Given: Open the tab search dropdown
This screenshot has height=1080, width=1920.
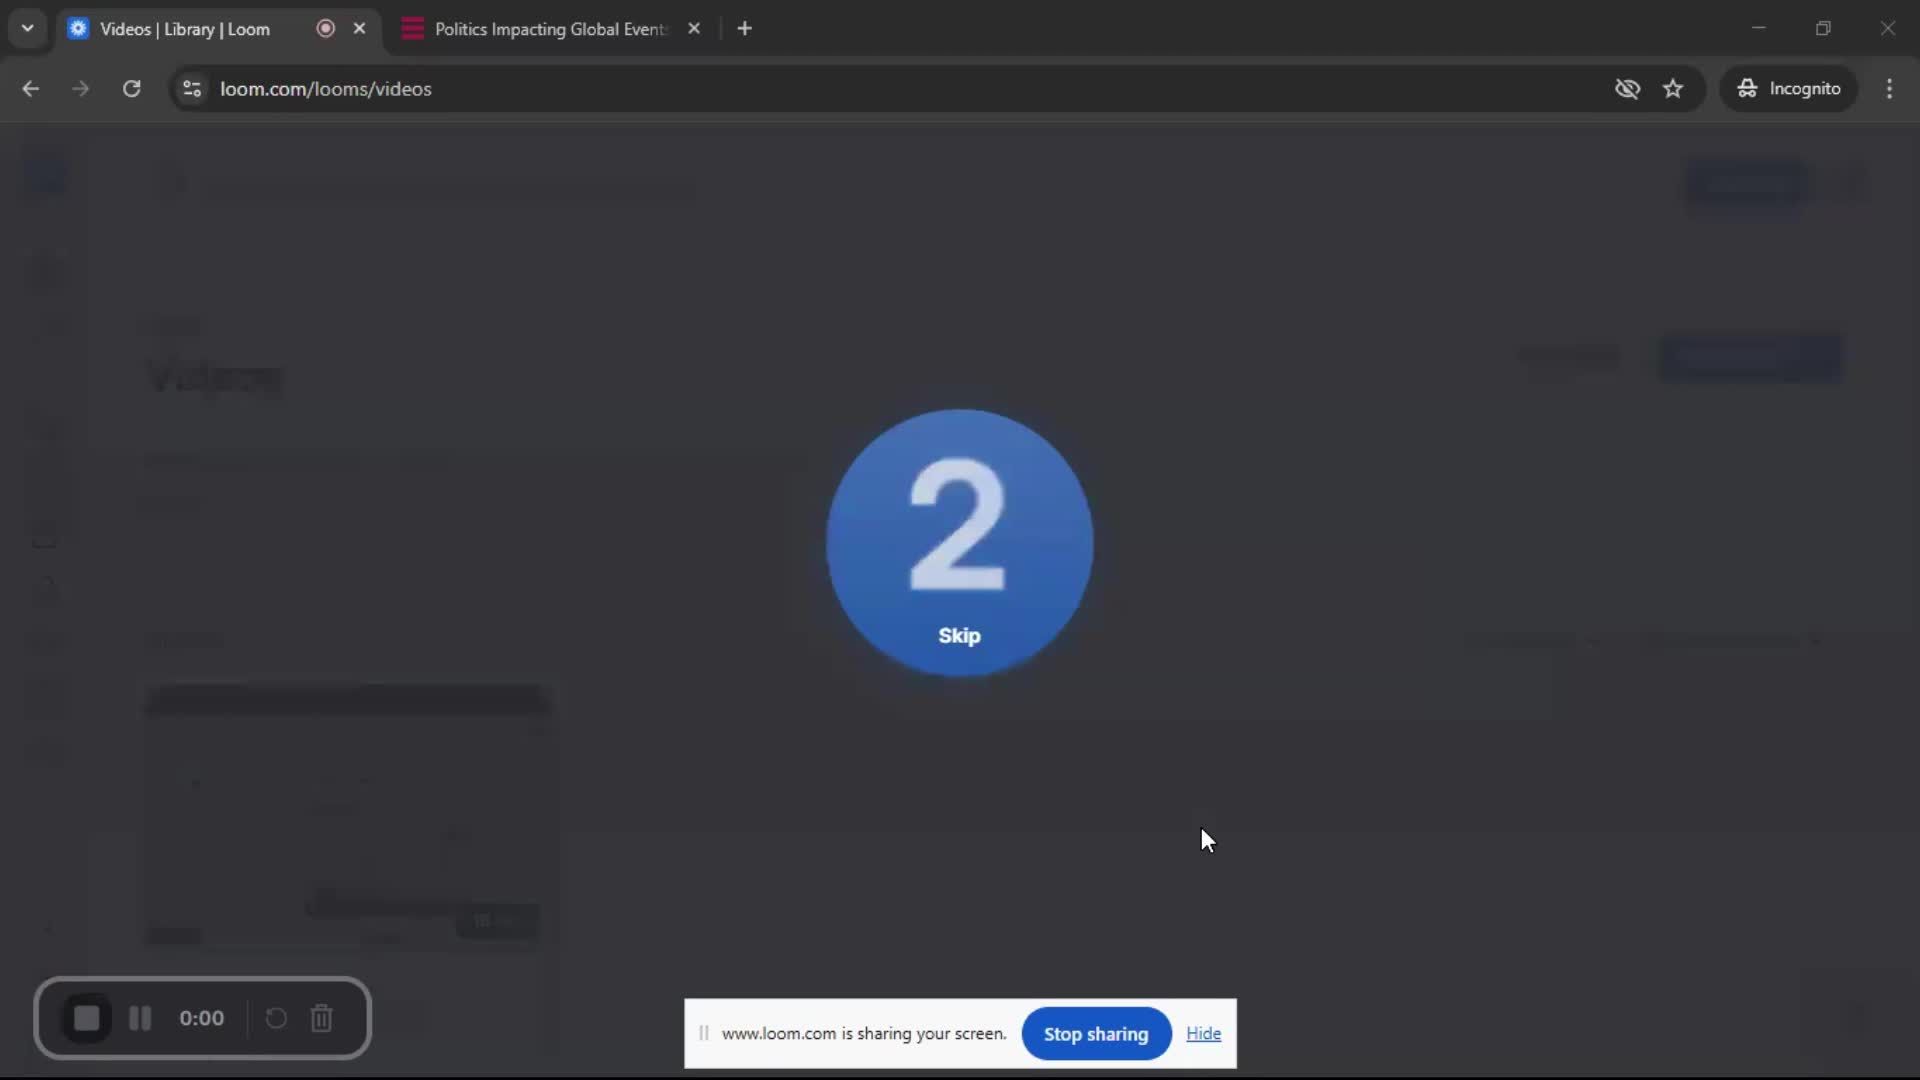Looking at the screenshot, I should [x=27, y=28].
